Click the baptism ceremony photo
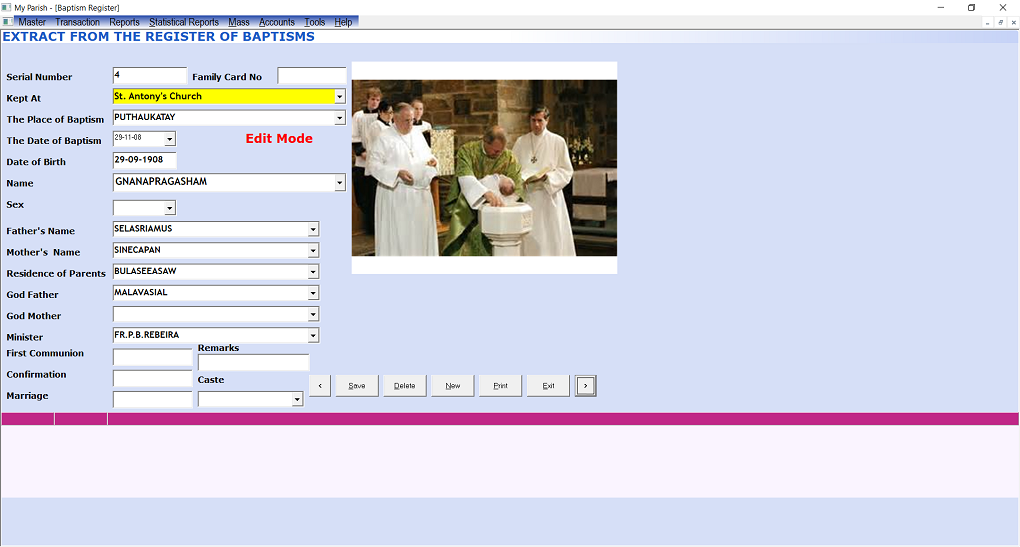The width and height of the screenshot is (1020, 547). [484, 167]
